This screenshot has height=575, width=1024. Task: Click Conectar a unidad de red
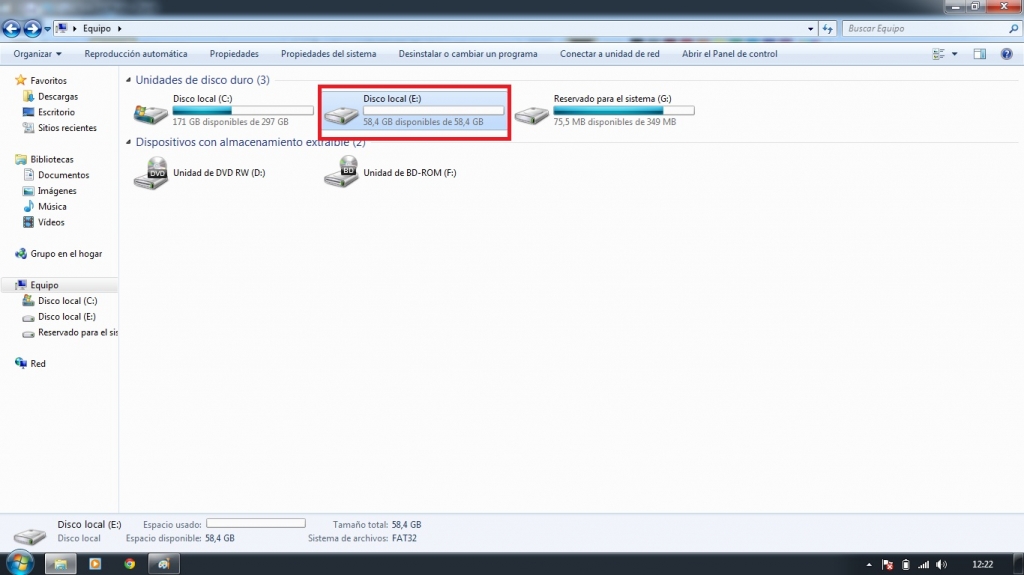[x=609, y=54]
